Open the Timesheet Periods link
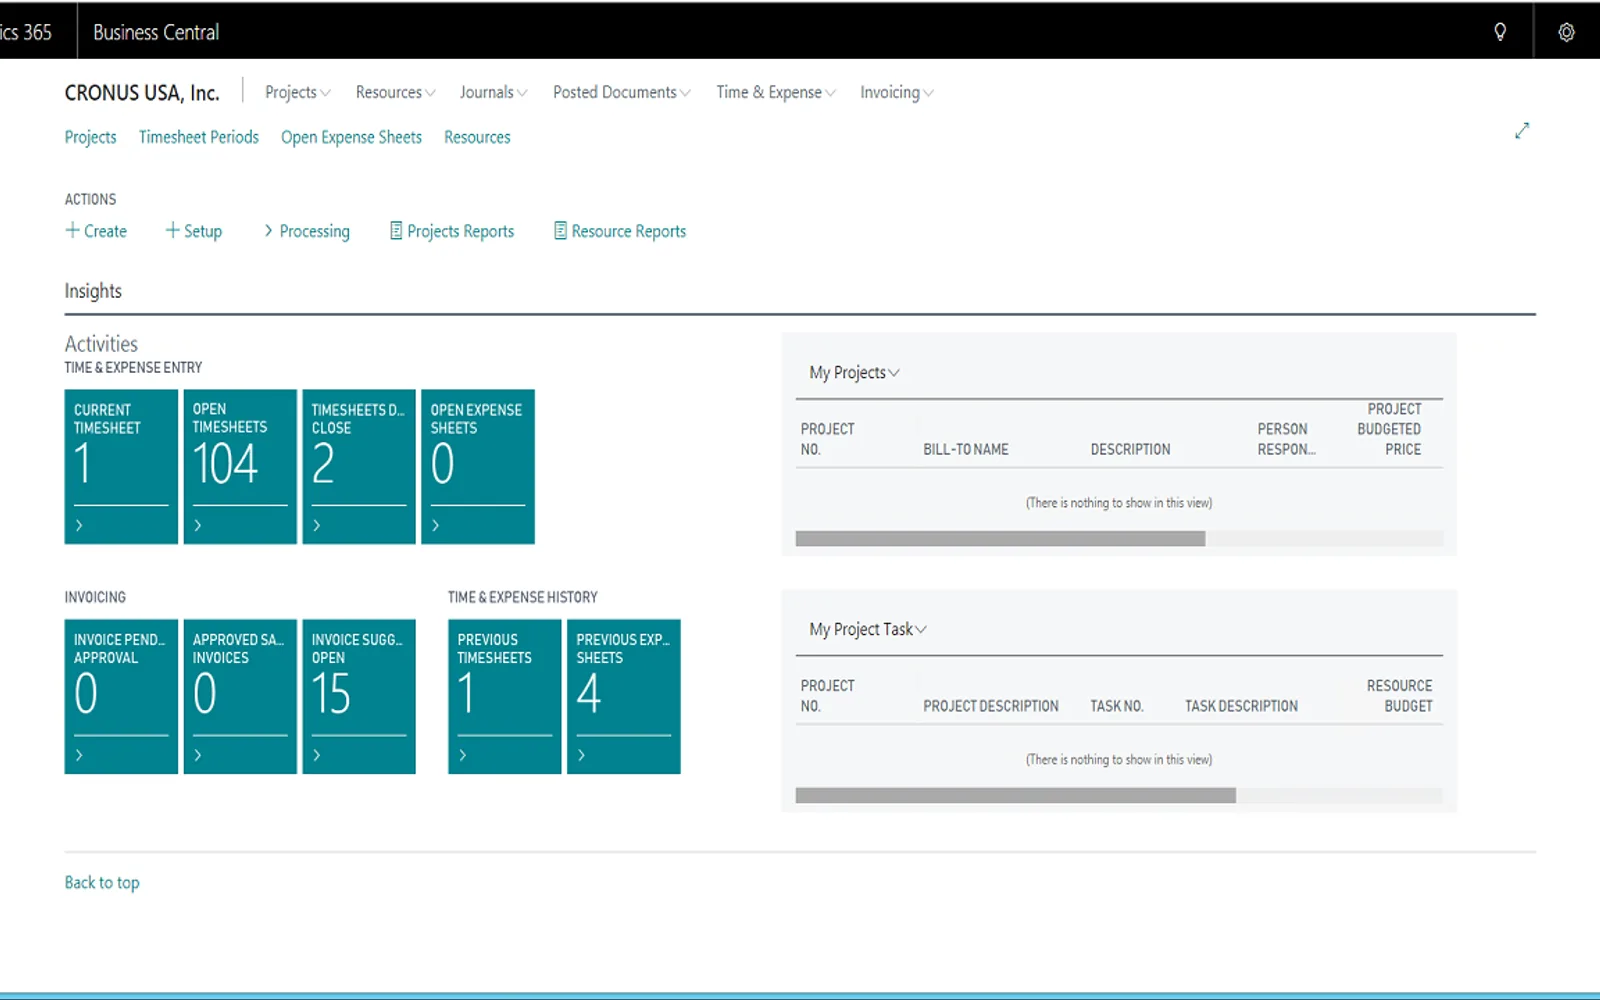 tap(199, 137)
